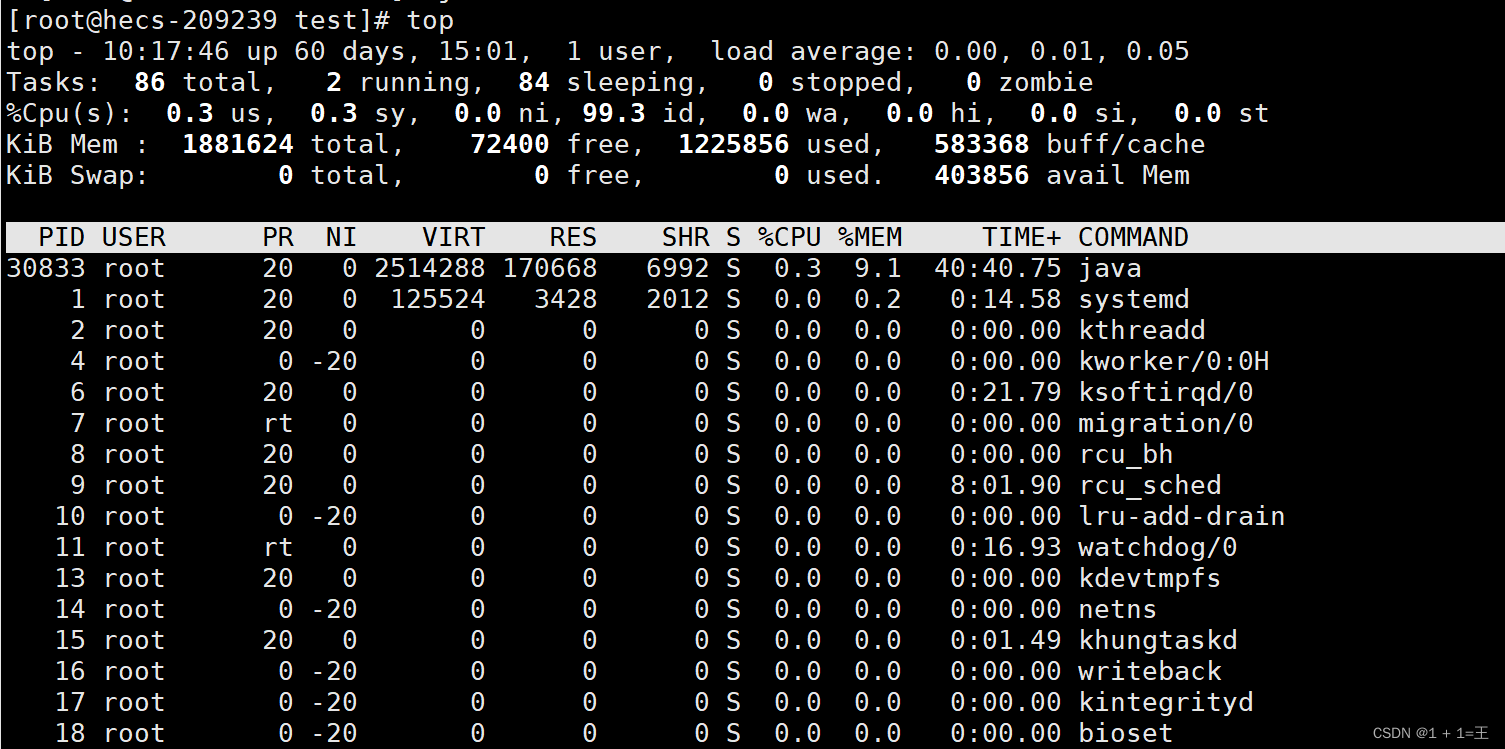Click total memory value 1881624
Image resolution: width=1505 pixels, height=749 pixels.
click(238, 145)
